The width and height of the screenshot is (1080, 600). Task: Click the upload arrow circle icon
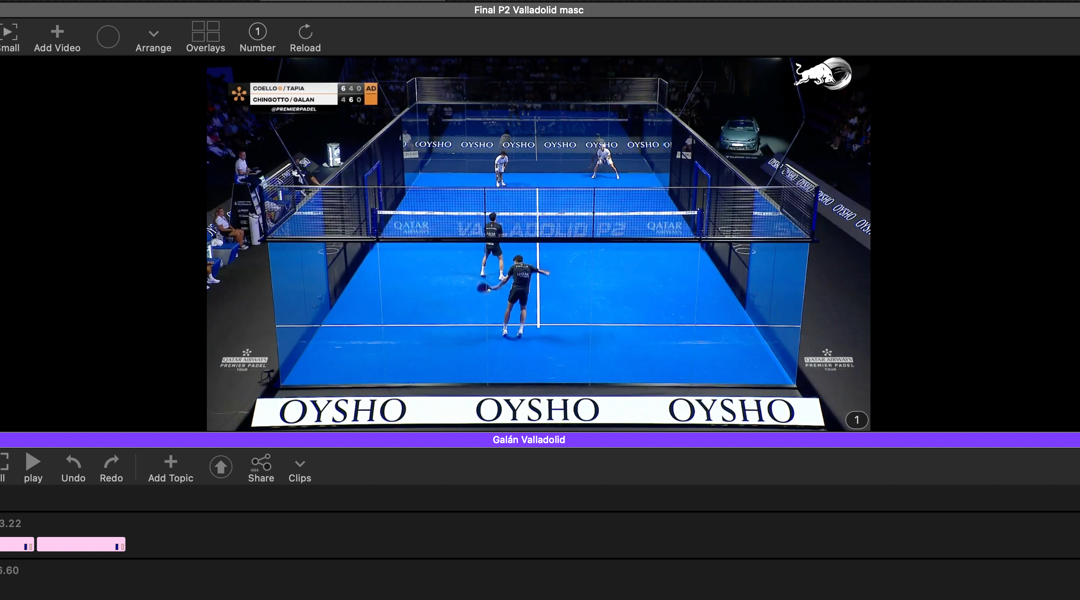click(220, 467)
